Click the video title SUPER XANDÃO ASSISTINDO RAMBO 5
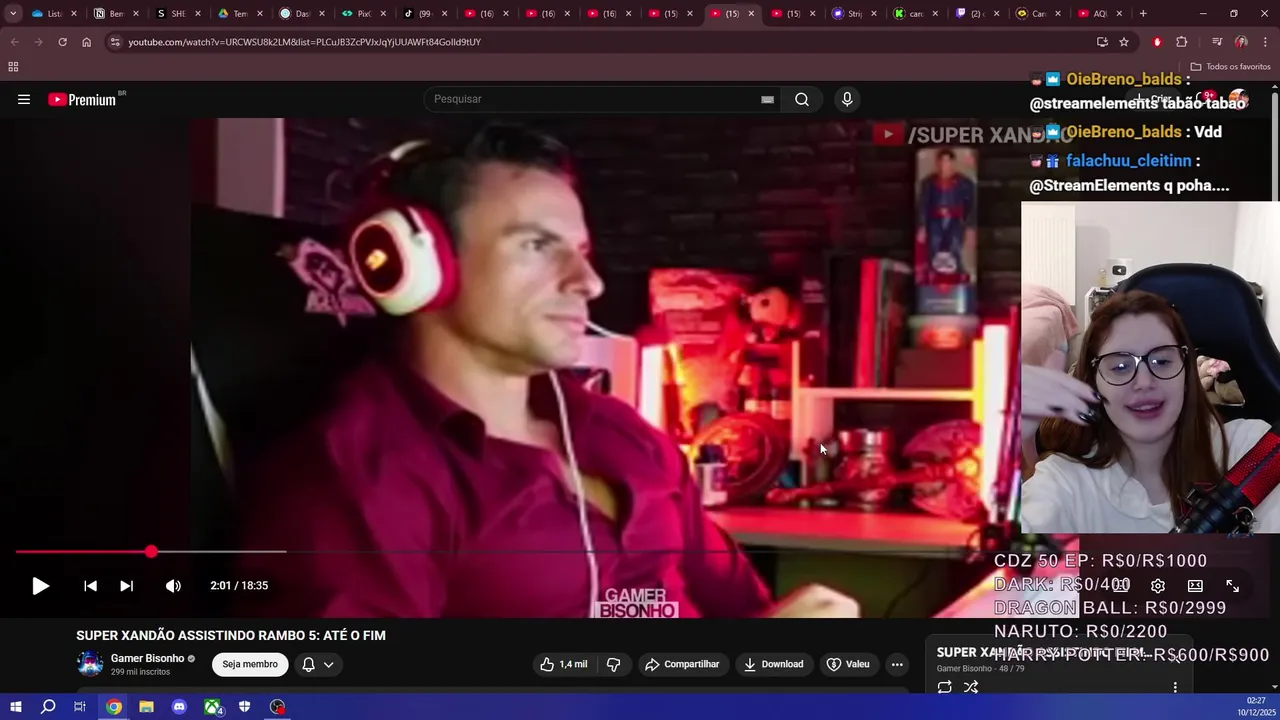Viewport: 1280px width, 720px height. [x=231, y=635]
